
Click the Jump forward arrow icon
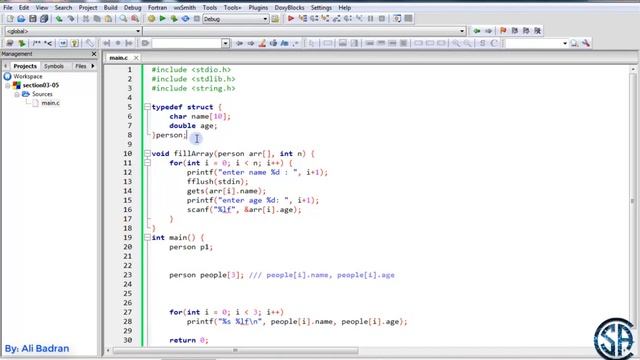(x=488, y=31)
